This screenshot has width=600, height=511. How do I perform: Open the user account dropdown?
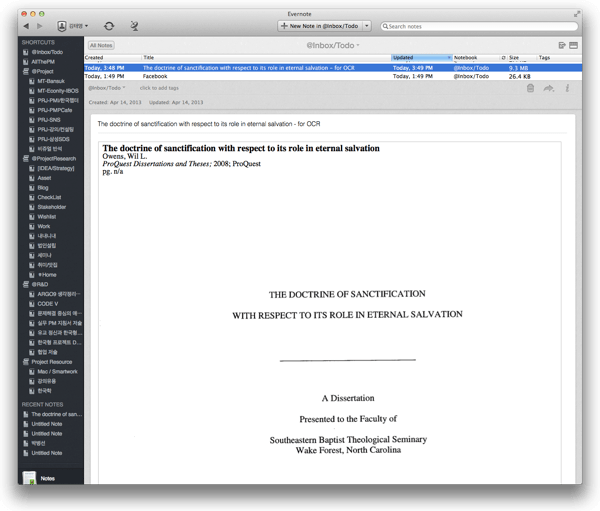tap(72, 25)
